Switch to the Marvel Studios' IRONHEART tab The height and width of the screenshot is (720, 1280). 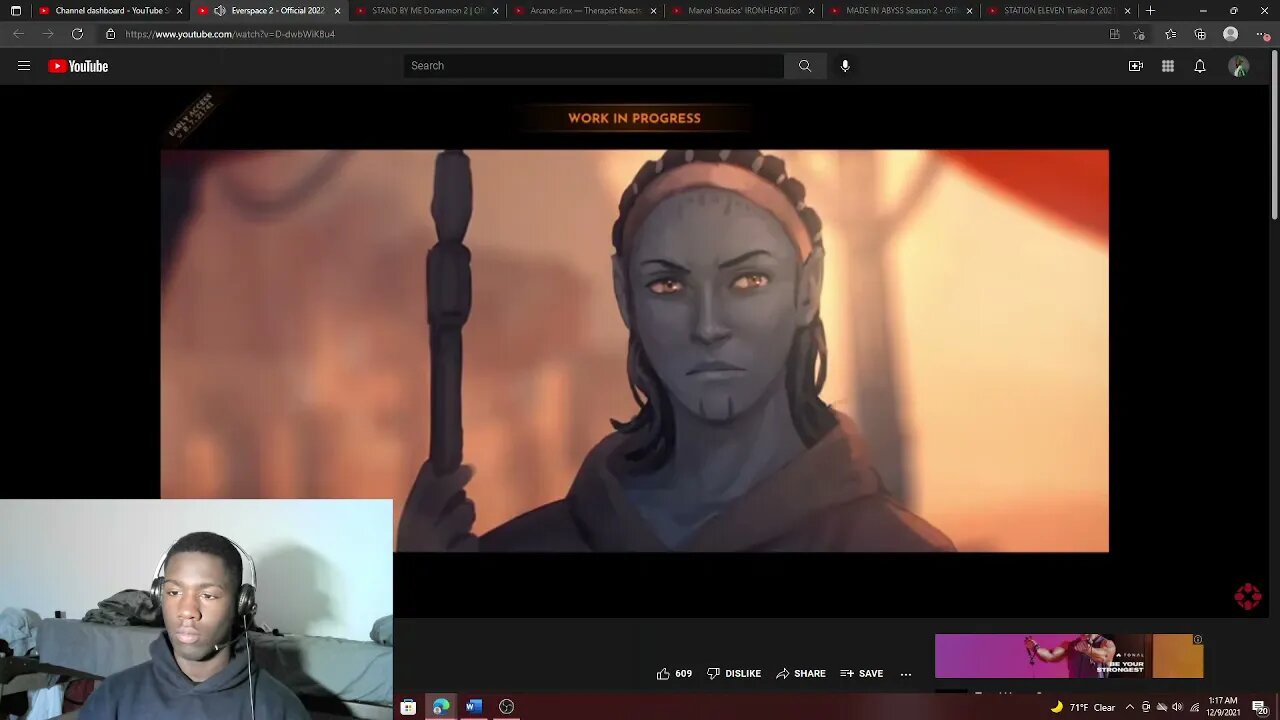(x=744, y=11)
